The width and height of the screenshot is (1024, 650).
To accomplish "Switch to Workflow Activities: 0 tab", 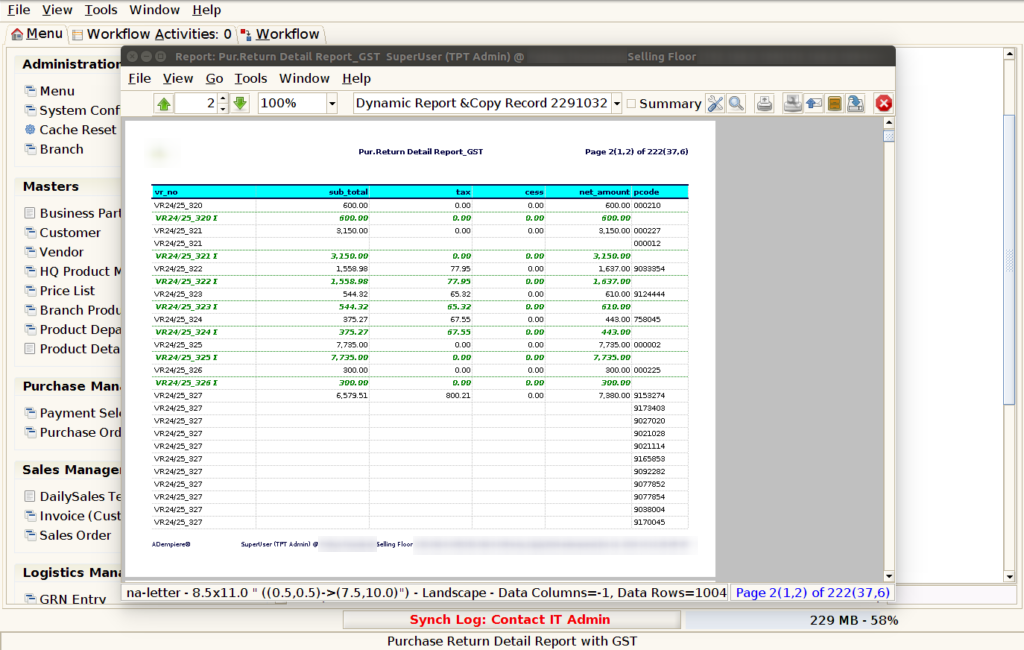I will coord(152,34).
